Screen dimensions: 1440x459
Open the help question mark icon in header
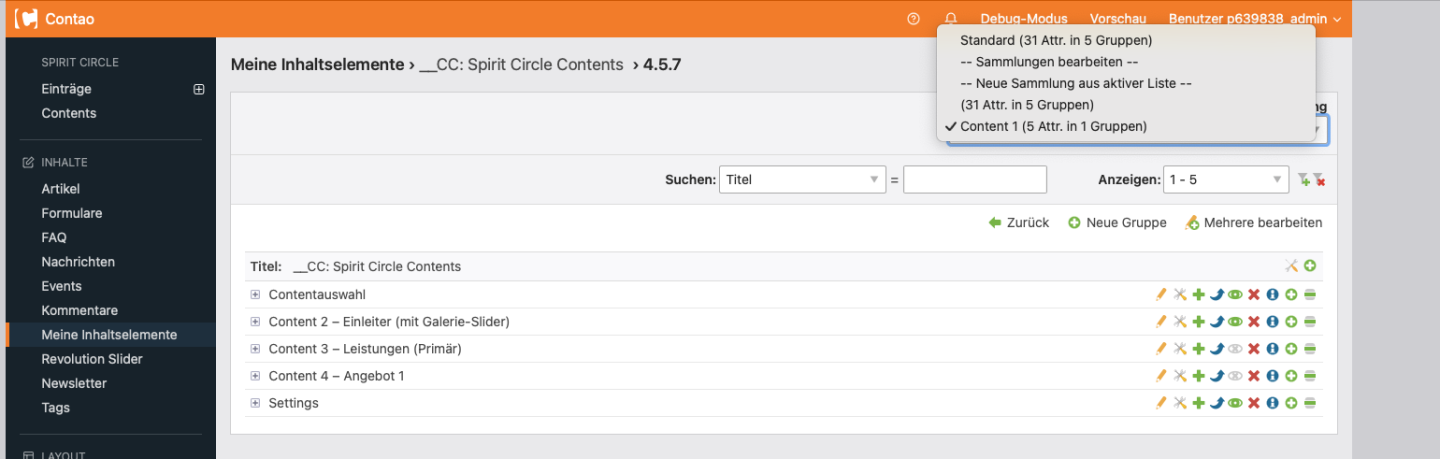pyautogui.click(x=913, y=18)
